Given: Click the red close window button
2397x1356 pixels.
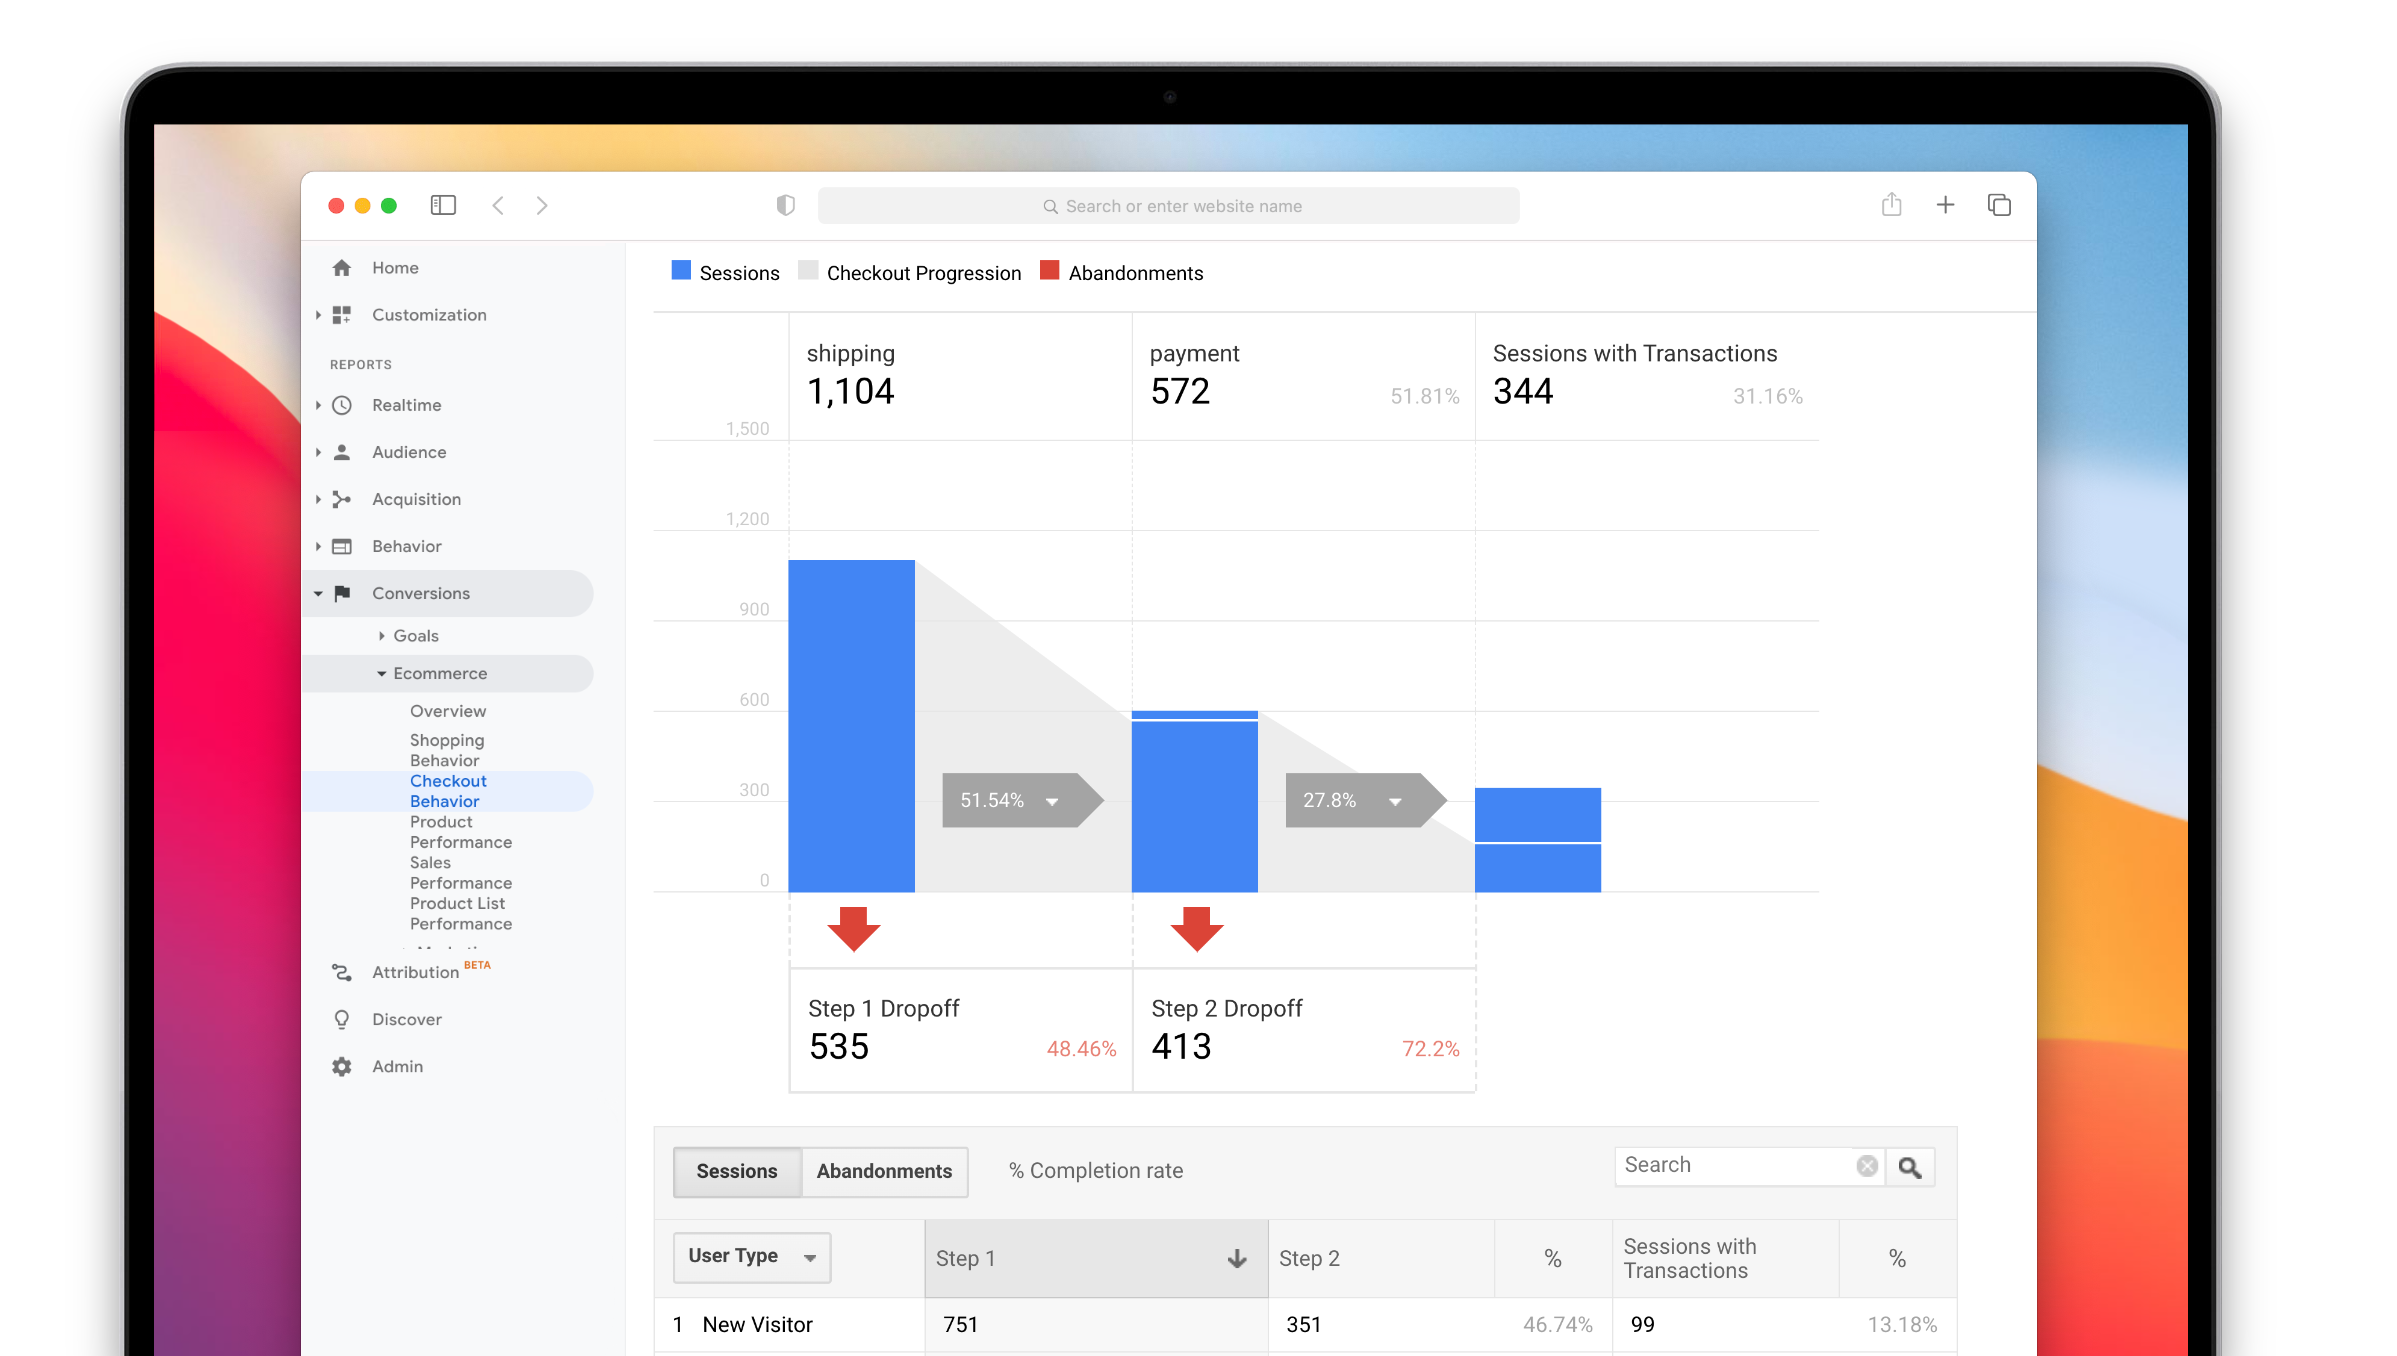Looking at the screenshot, I should coord(336,205).
